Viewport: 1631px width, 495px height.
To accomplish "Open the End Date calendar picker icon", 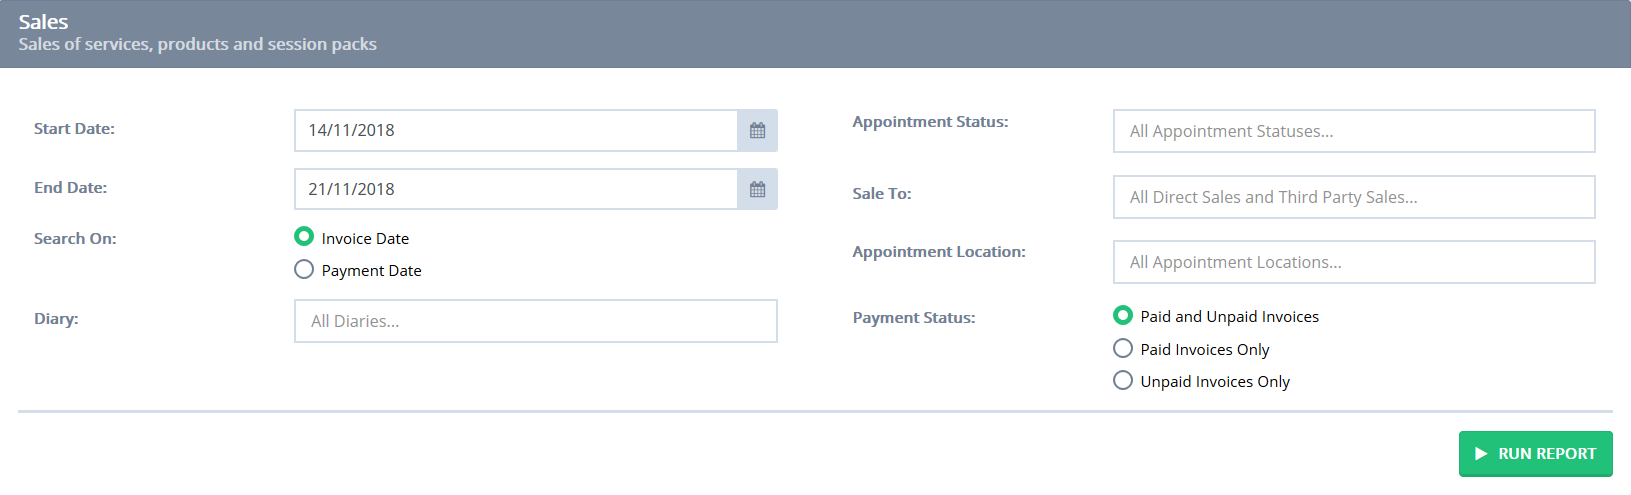I will pyautogui.click(x=757, y=189).
